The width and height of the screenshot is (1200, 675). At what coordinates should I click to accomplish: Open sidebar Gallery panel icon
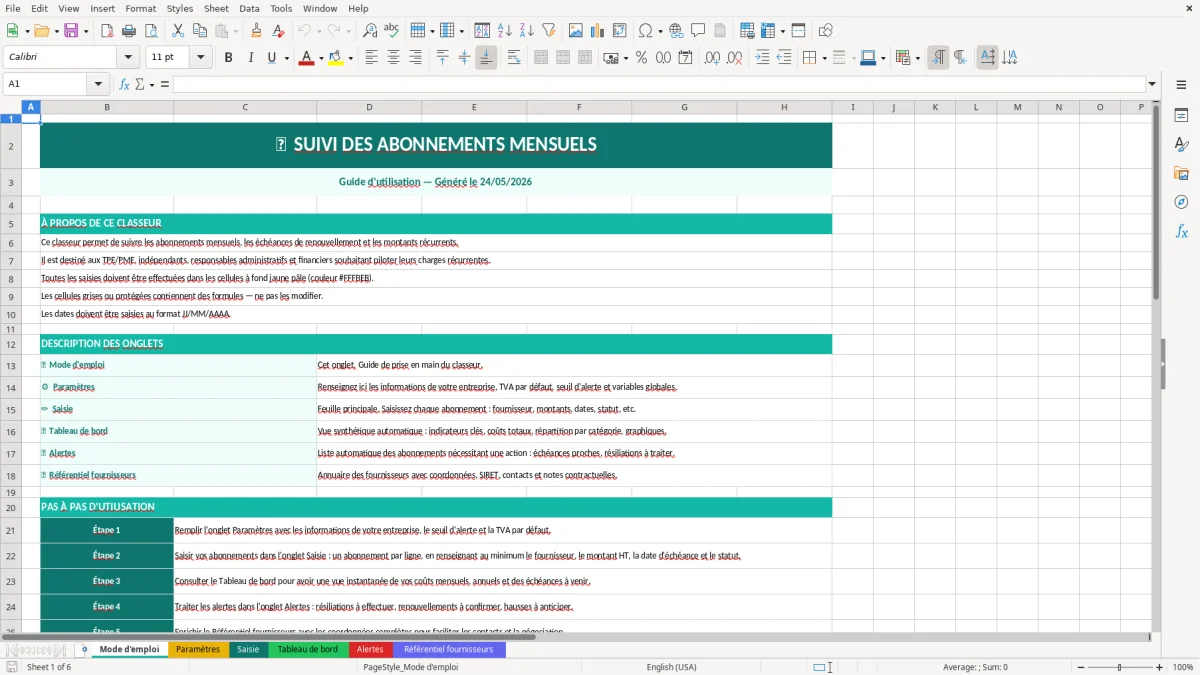[x=1181, y=173]
